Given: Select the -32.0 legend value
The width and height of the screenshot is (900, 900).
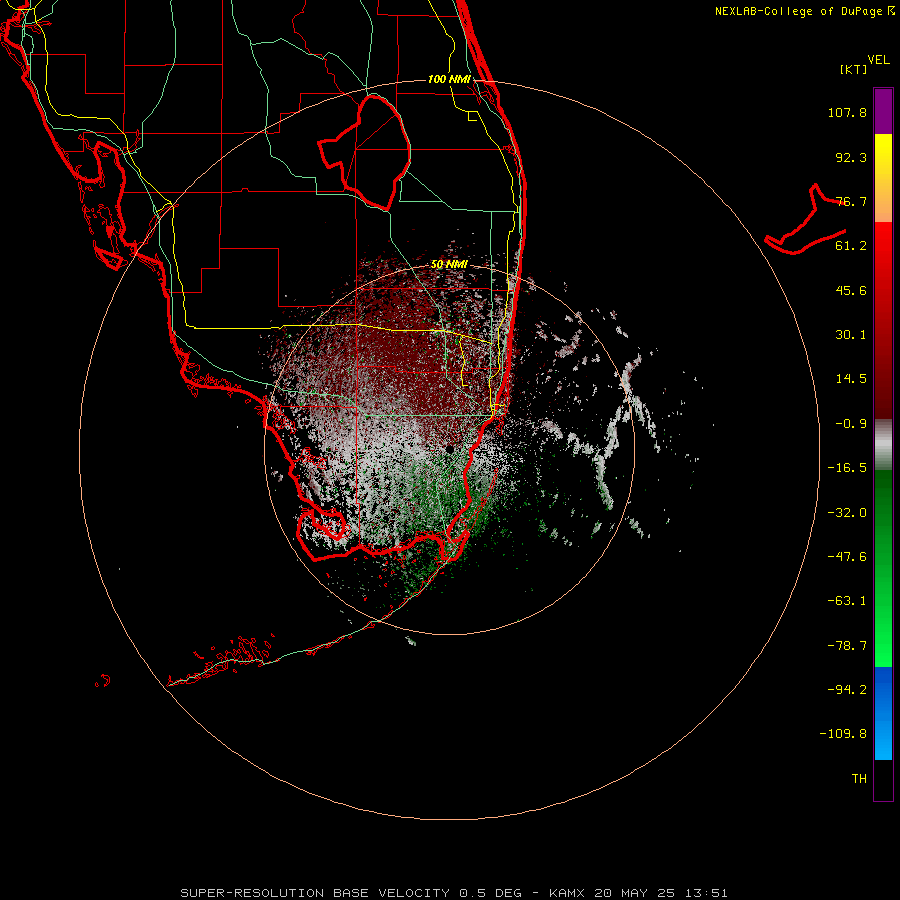Looking at the screenshot, I should click(847, 513).
